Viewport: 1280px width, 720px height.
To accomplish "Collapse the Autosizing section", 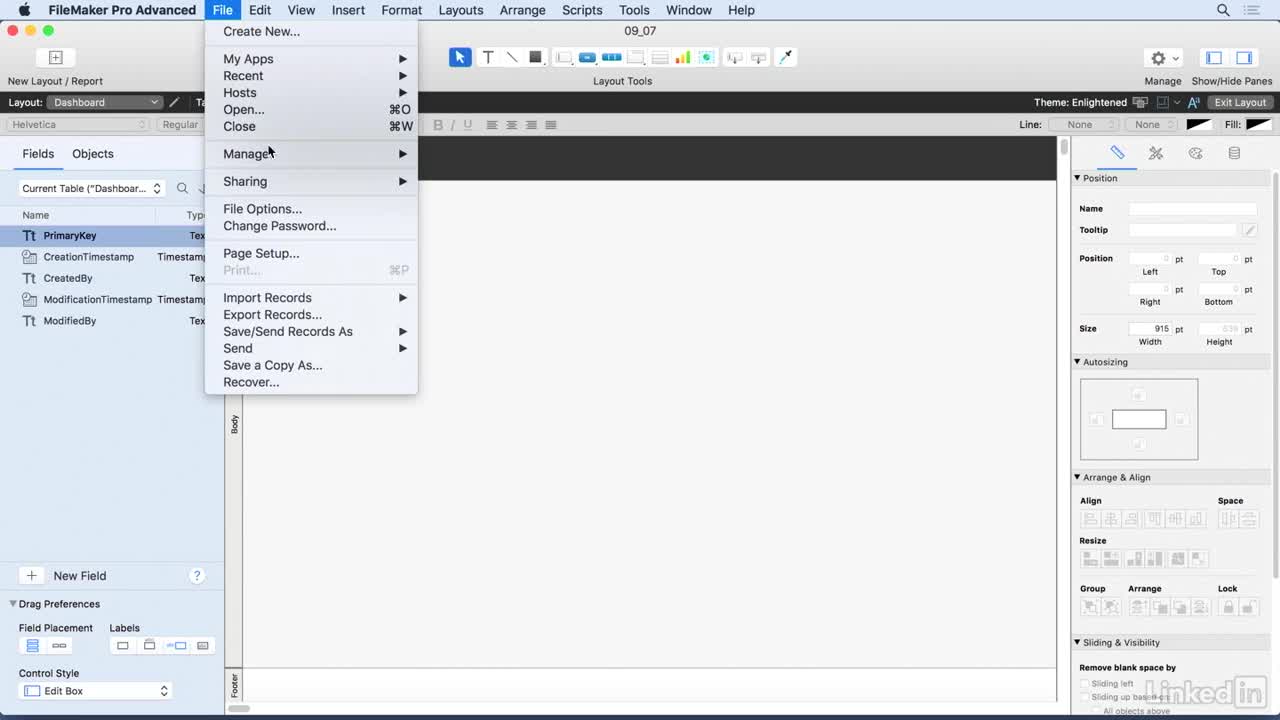I will 1077,362.
